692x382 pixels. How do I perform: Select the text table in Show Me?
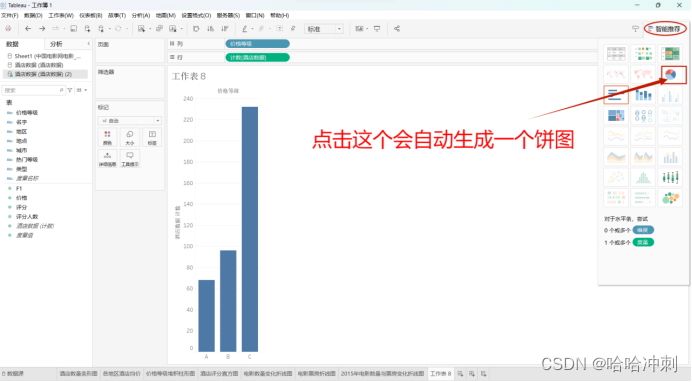(x=616, y=53)
